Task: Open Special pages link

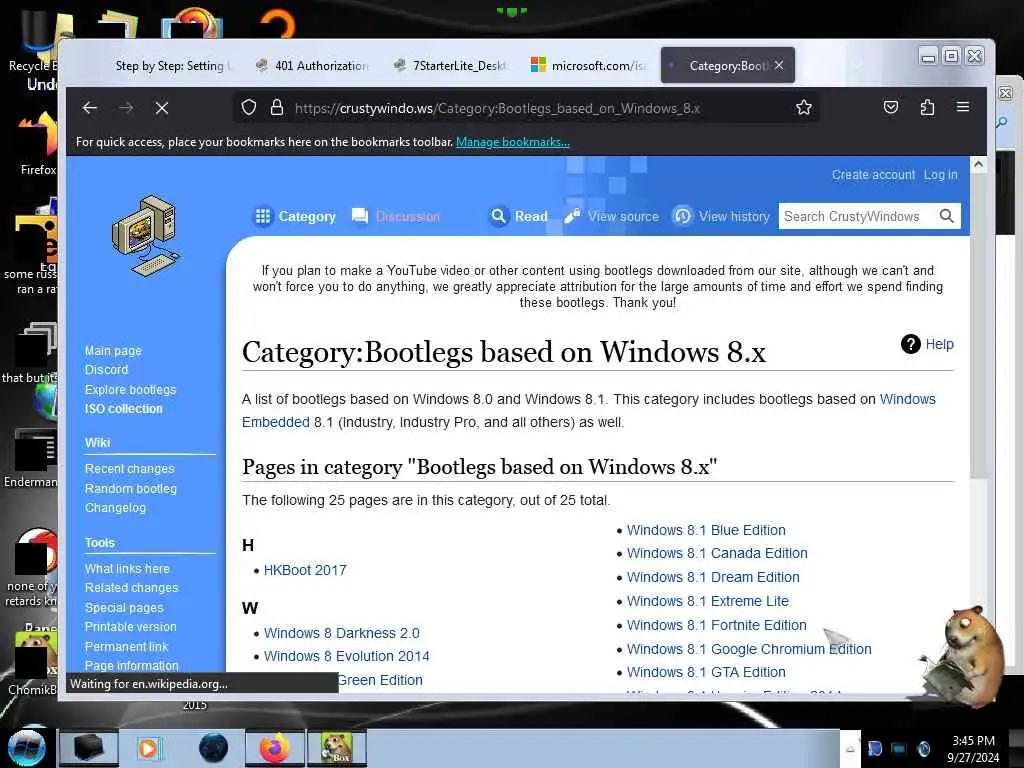Action: tap(124, 607)
